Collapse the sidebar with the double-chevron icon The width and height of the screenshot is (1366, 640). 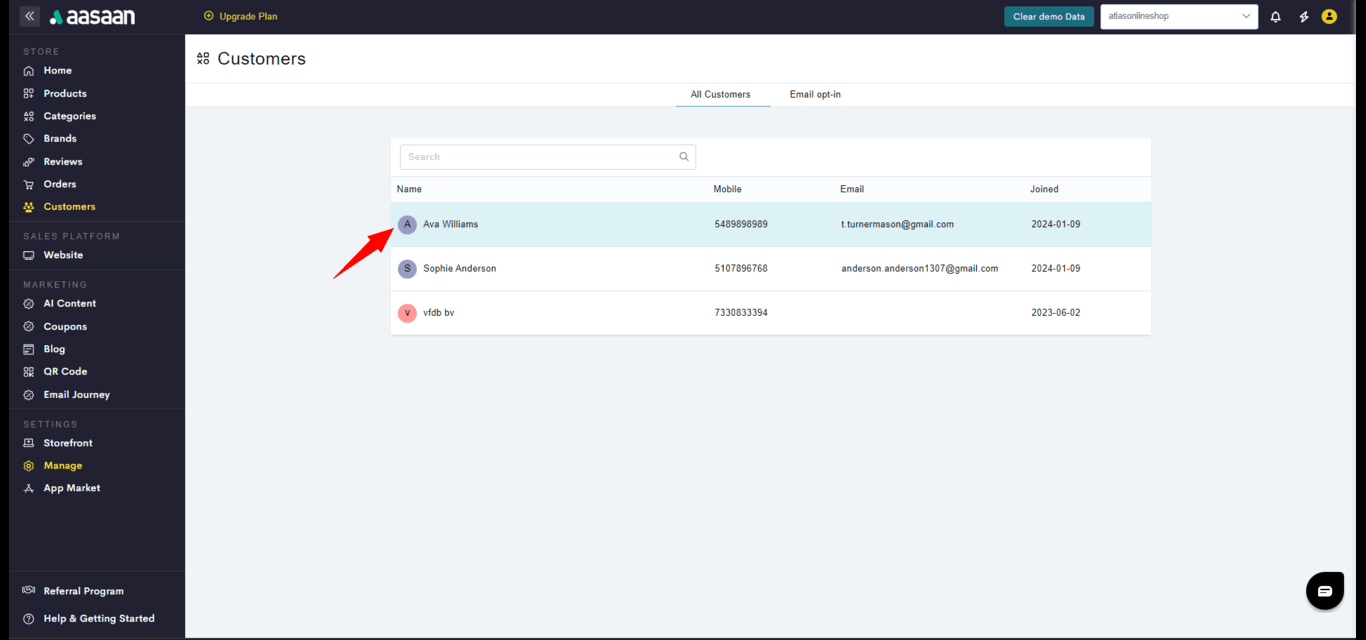[29, 16]
